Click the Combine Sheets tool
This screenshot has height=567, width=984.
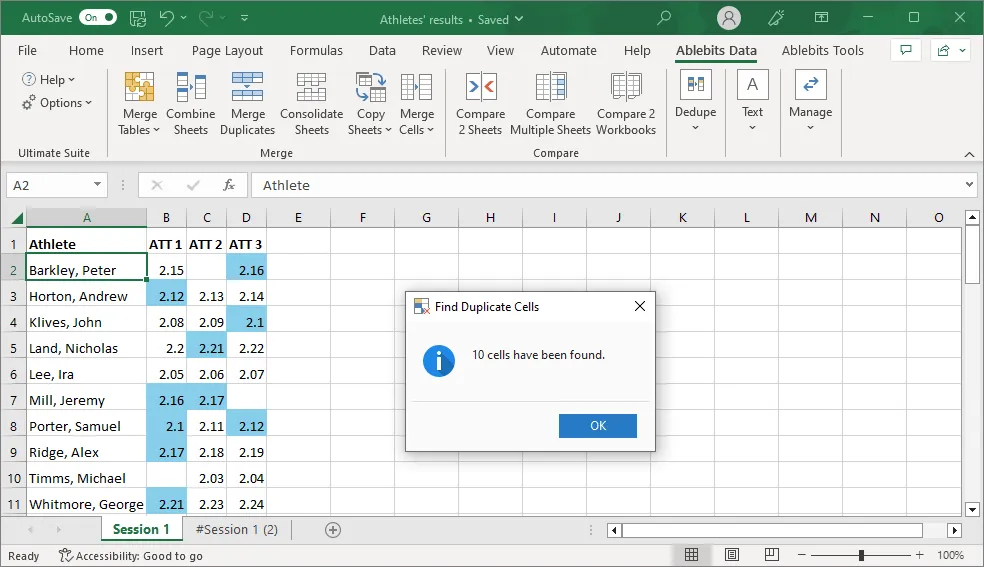191,103
